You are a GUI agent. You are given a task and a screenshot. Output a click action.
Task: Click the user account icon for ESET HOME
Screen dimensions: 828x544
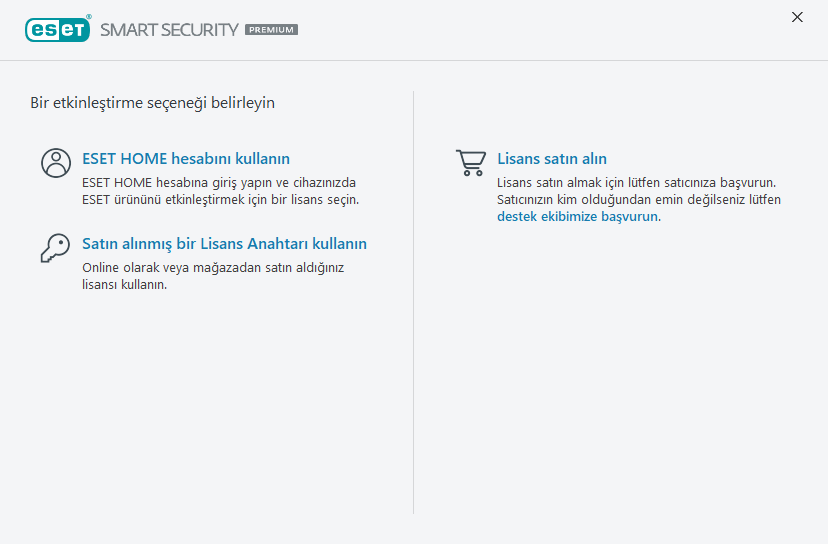click(x=56, y=163)
